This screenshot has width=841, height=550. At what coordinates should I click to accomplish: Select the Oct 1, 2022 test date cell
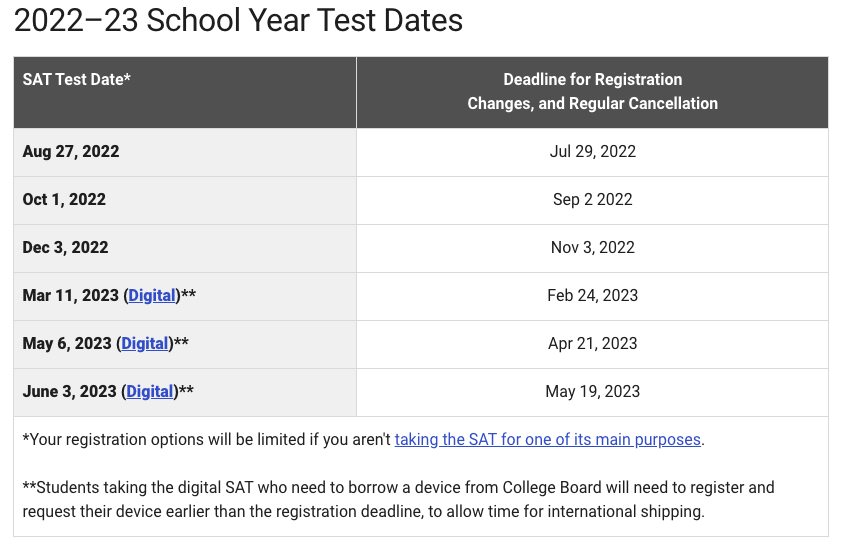click(x=64, y=200)
